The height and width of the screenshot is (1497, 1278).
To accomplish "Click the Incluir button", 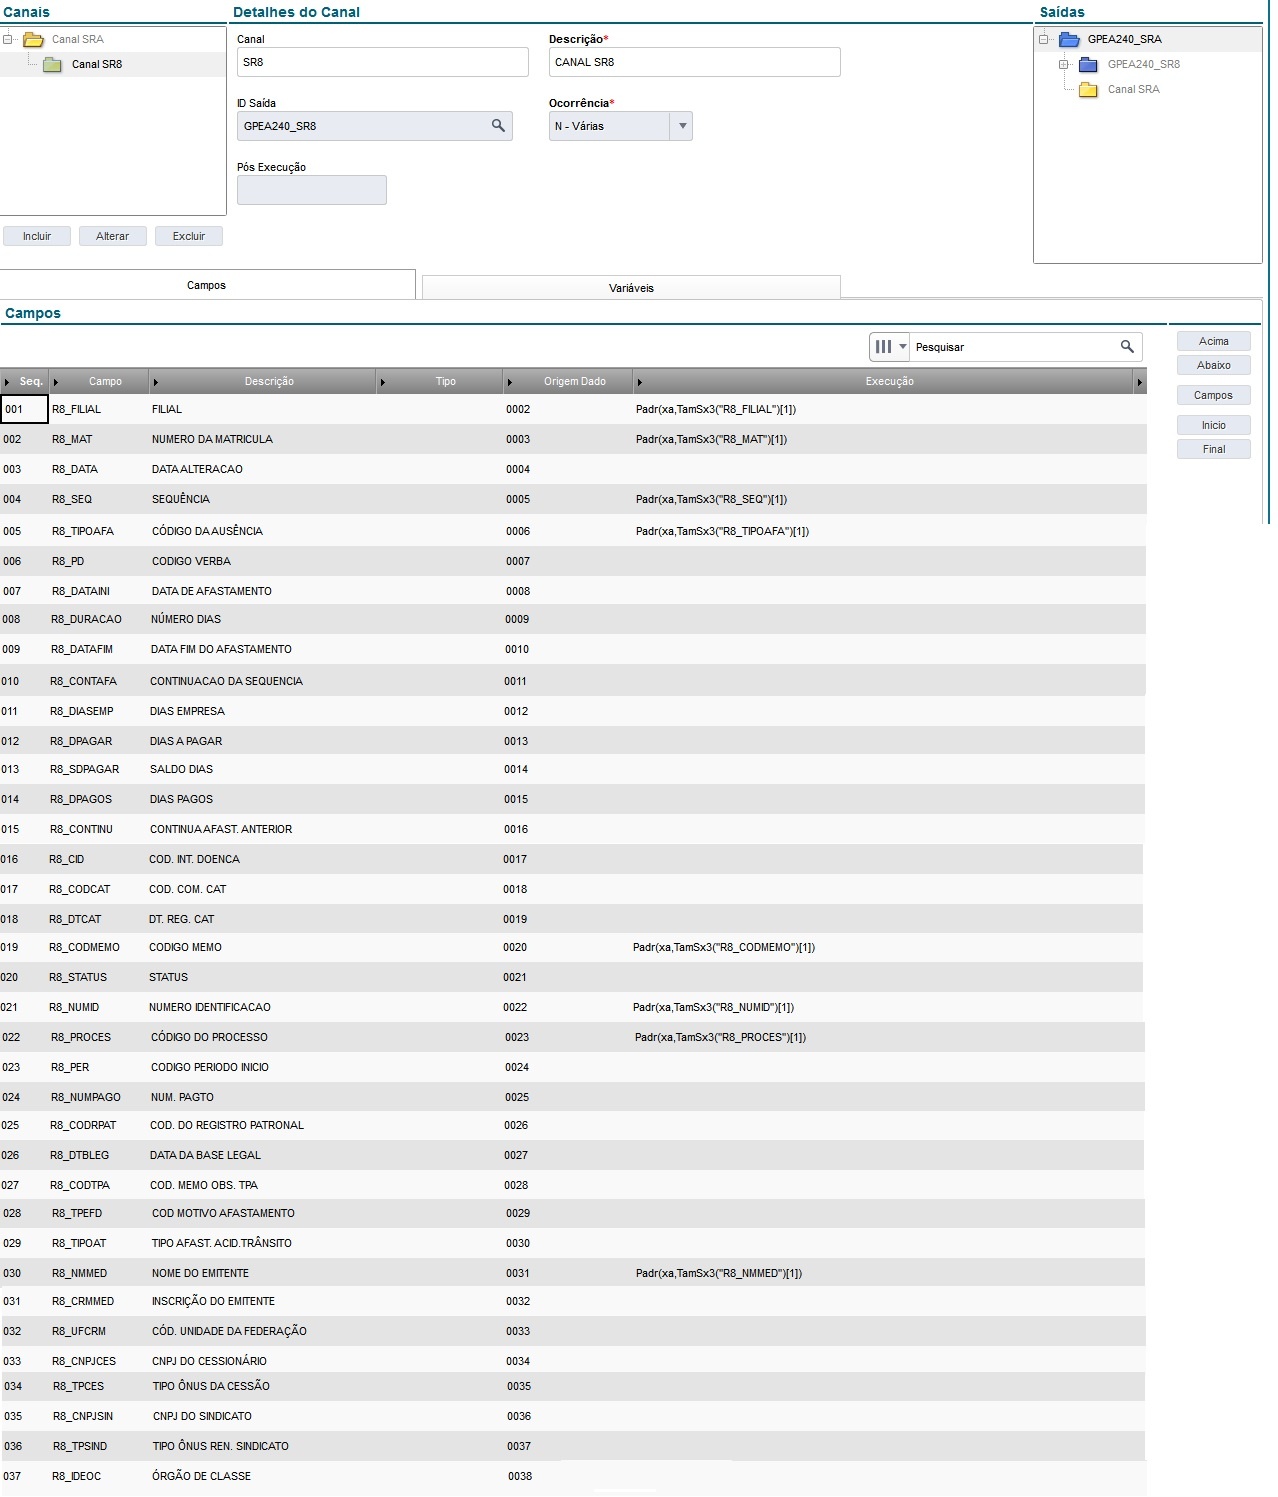I will tap(37, 236).
